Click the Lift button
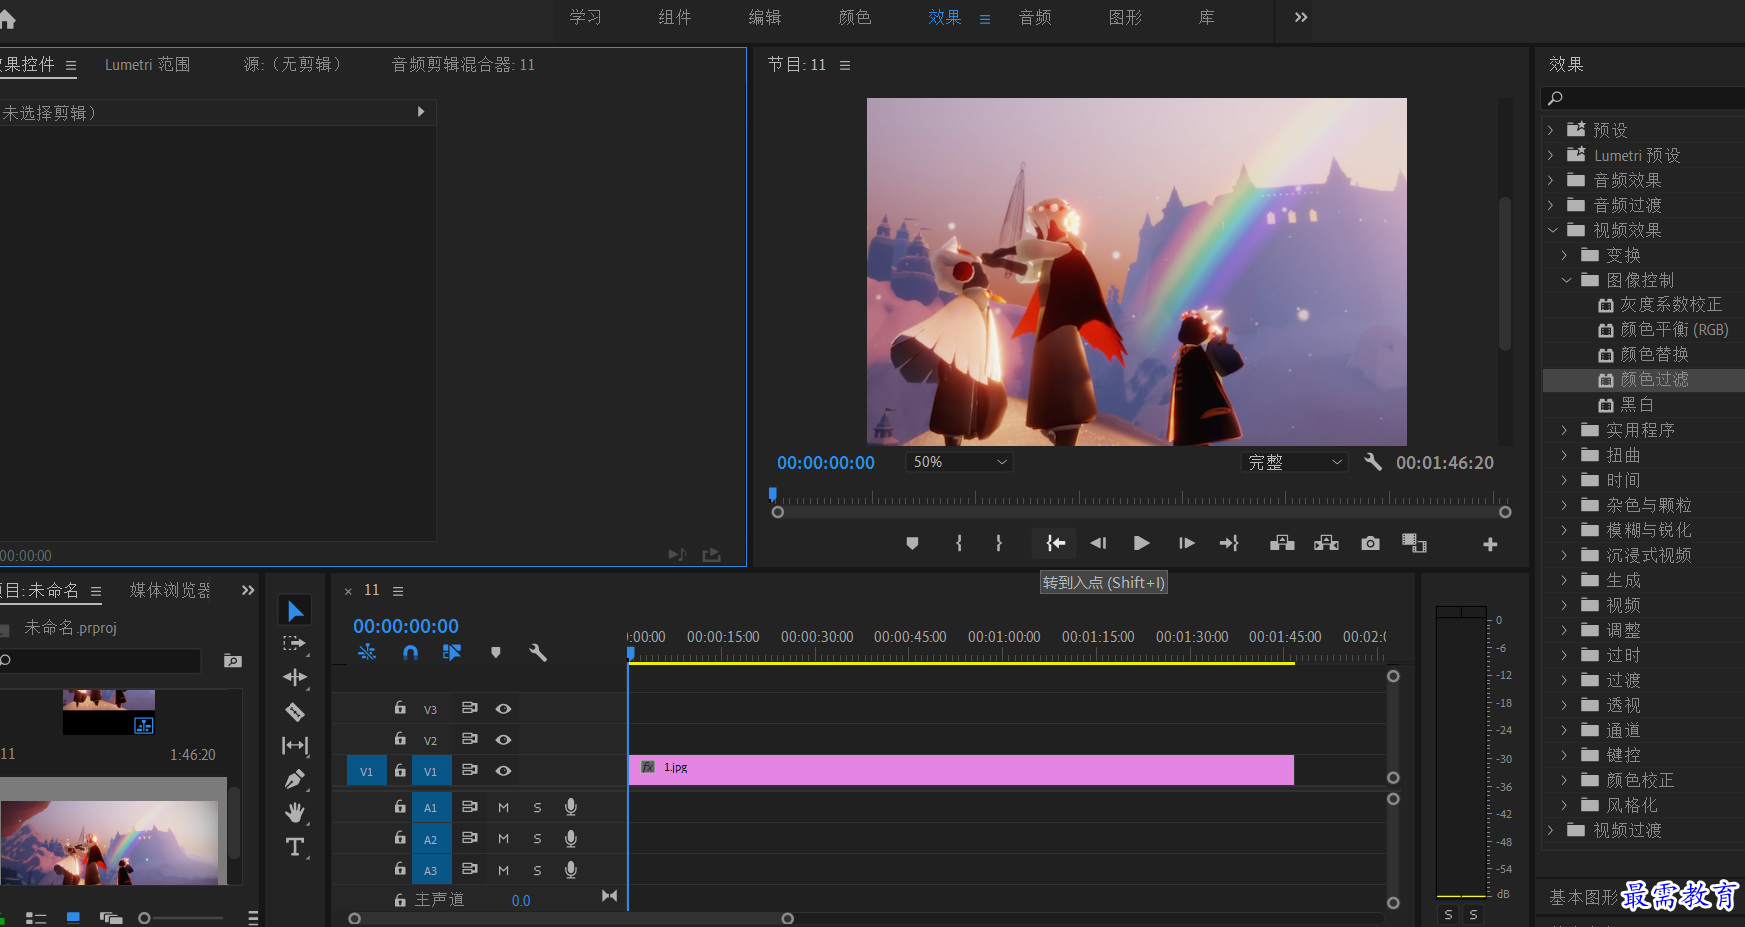 coord(1282,543)
